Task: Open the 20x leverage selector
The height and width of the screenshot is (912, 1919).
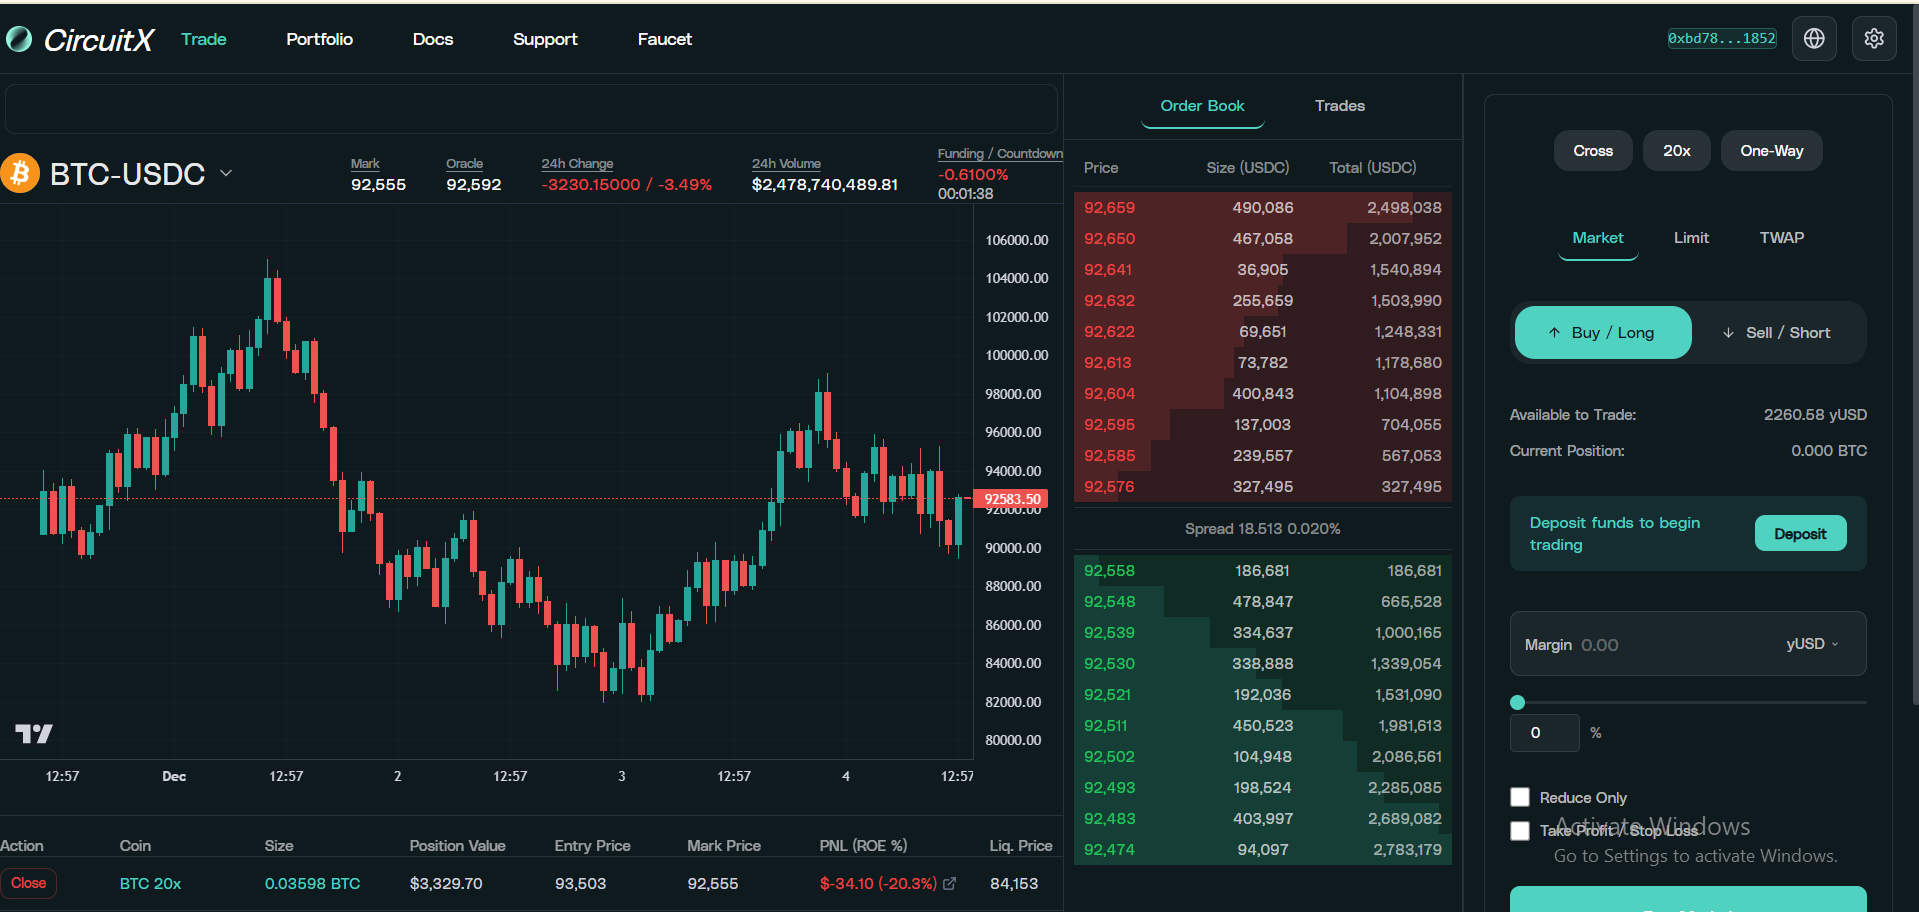Action: click(x=1676, y=150)
